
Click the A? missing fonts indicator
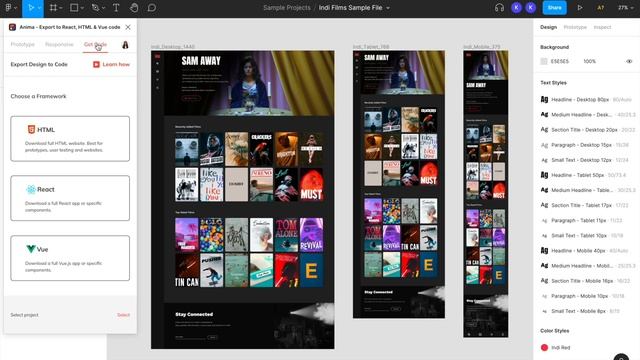[x=600, y=8]
